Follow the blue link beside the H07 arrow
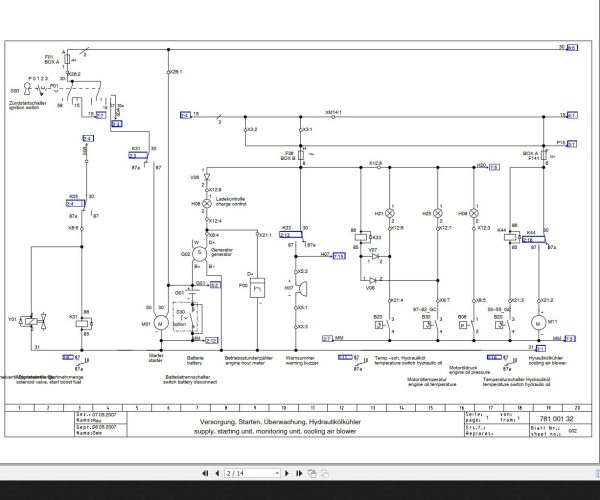 point(339,256)
